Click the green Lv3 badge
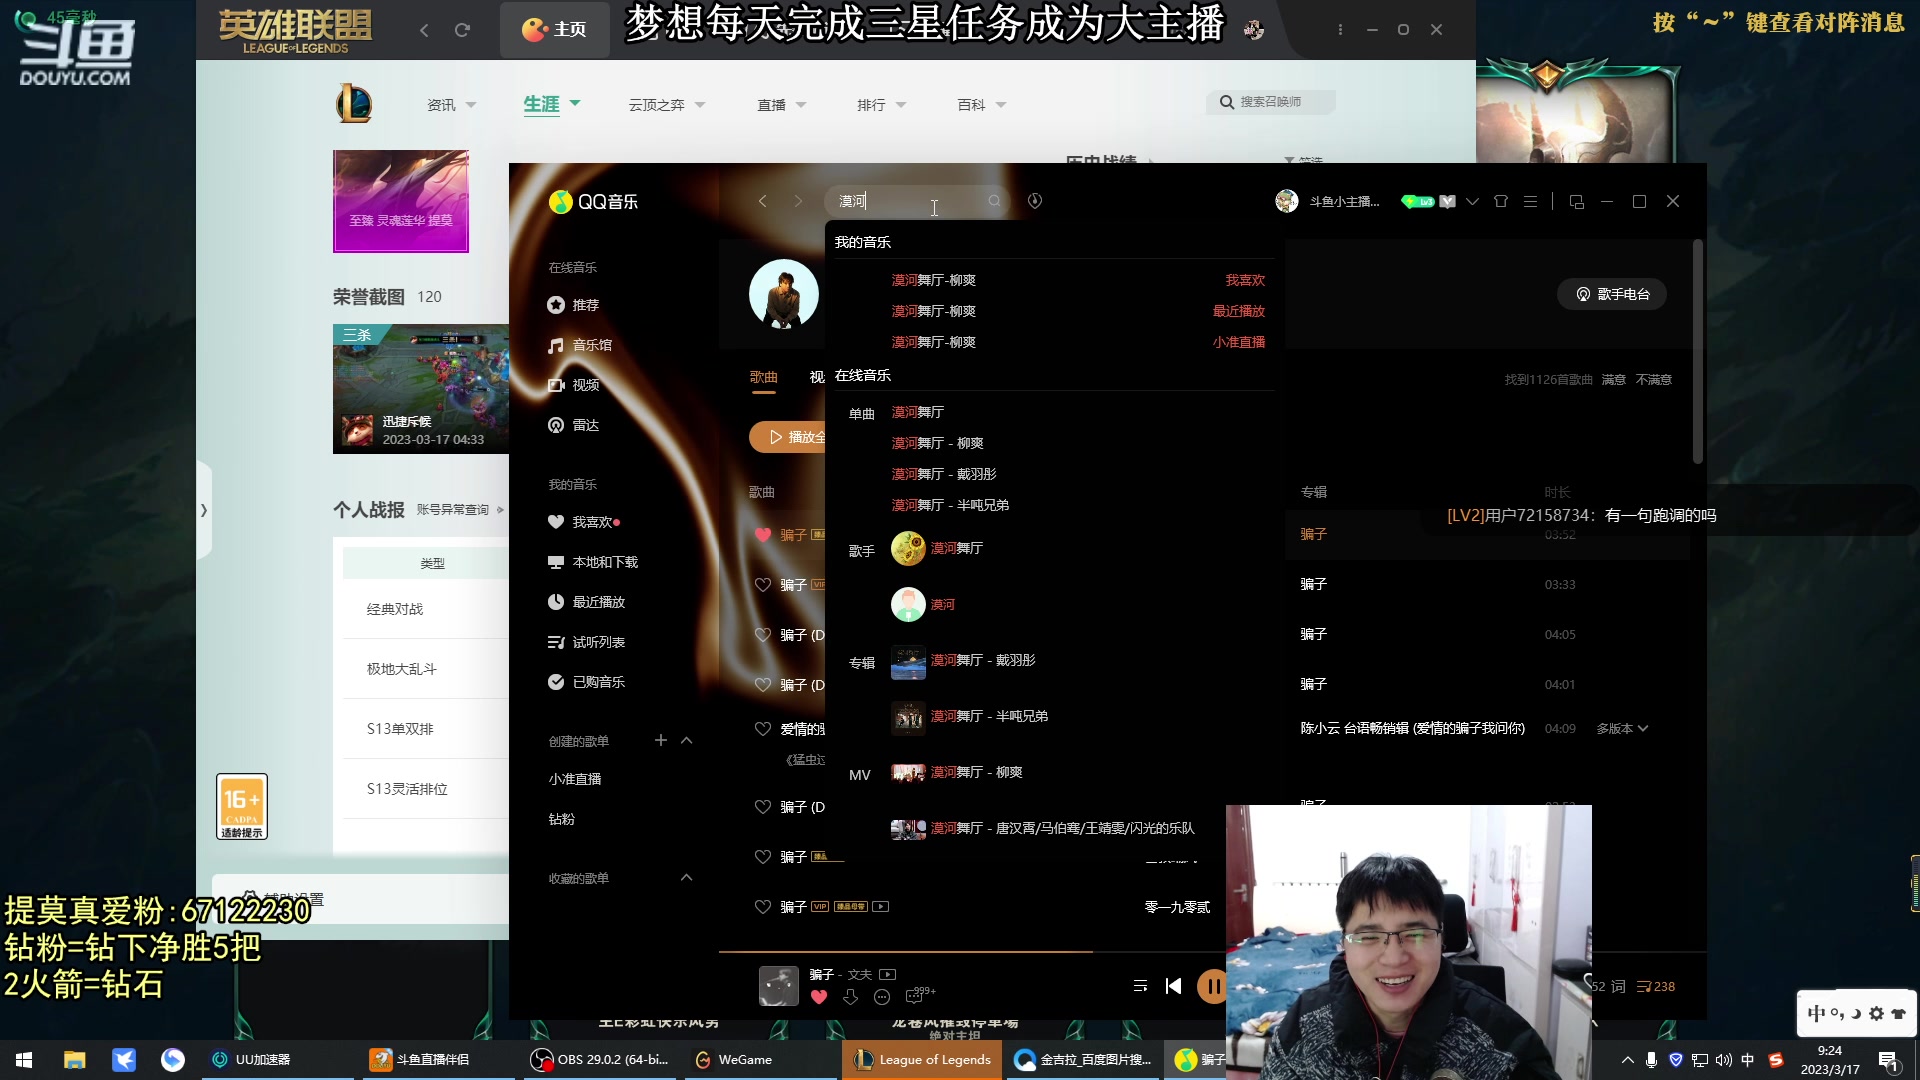 coord(1418,201)
